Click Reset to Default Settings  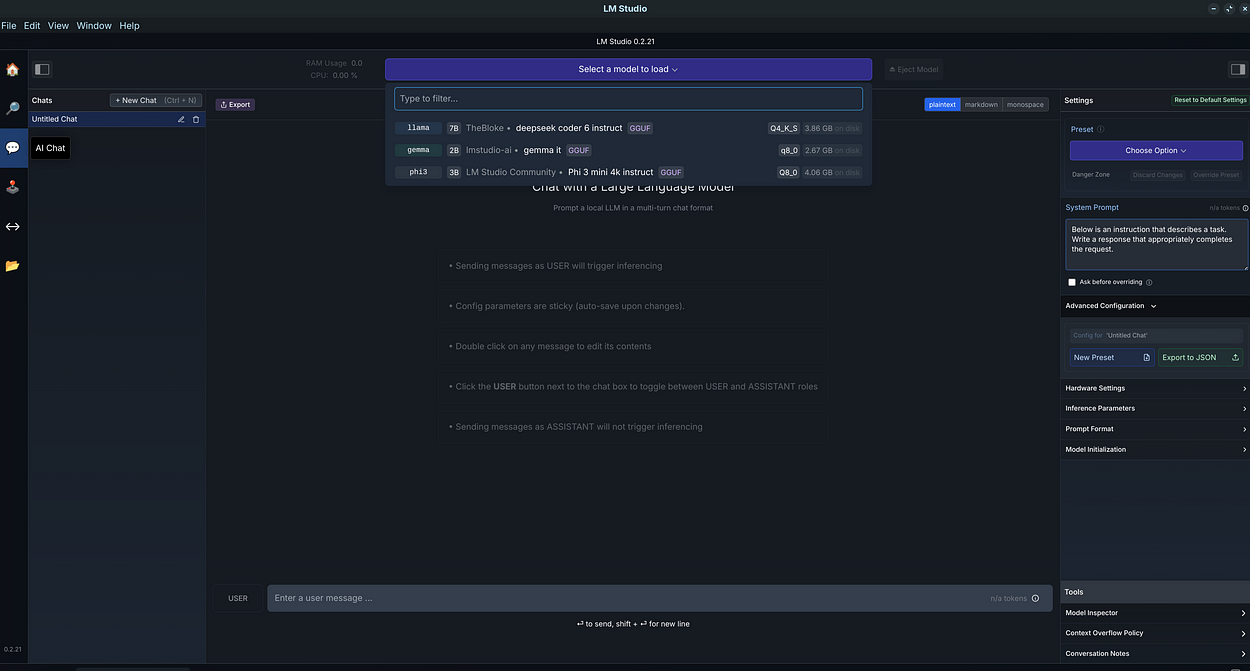1210,100
